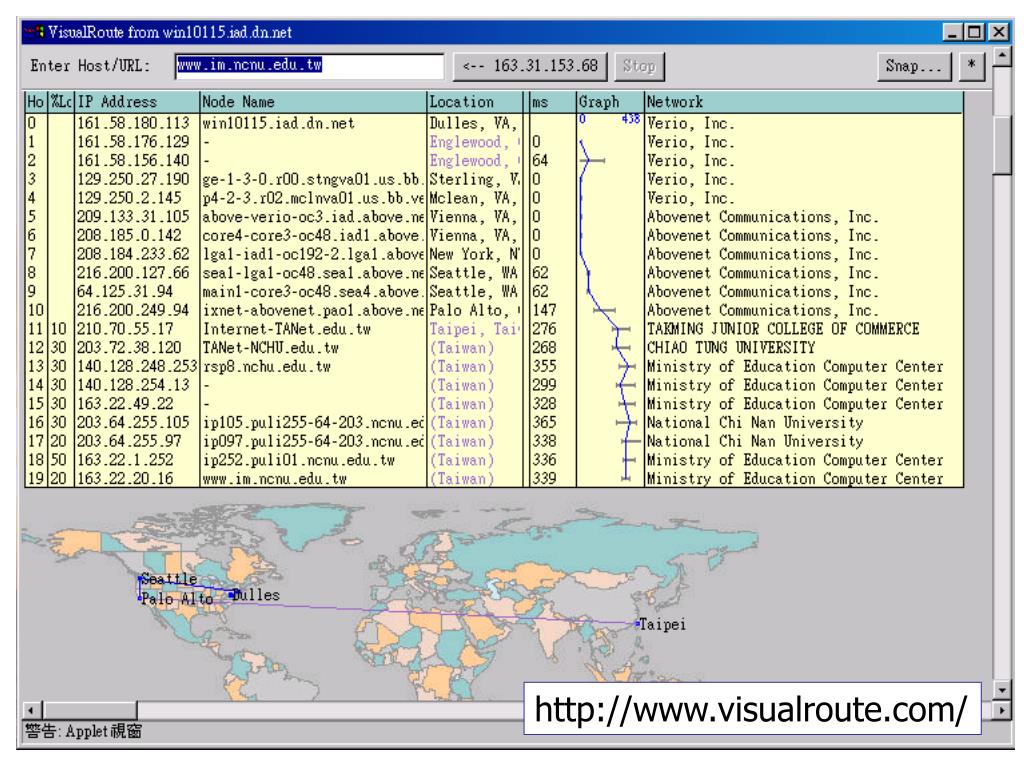This screenshot has width=1024, height=768.
Task: Click the IP Address column header
Action: coord(136,103)
